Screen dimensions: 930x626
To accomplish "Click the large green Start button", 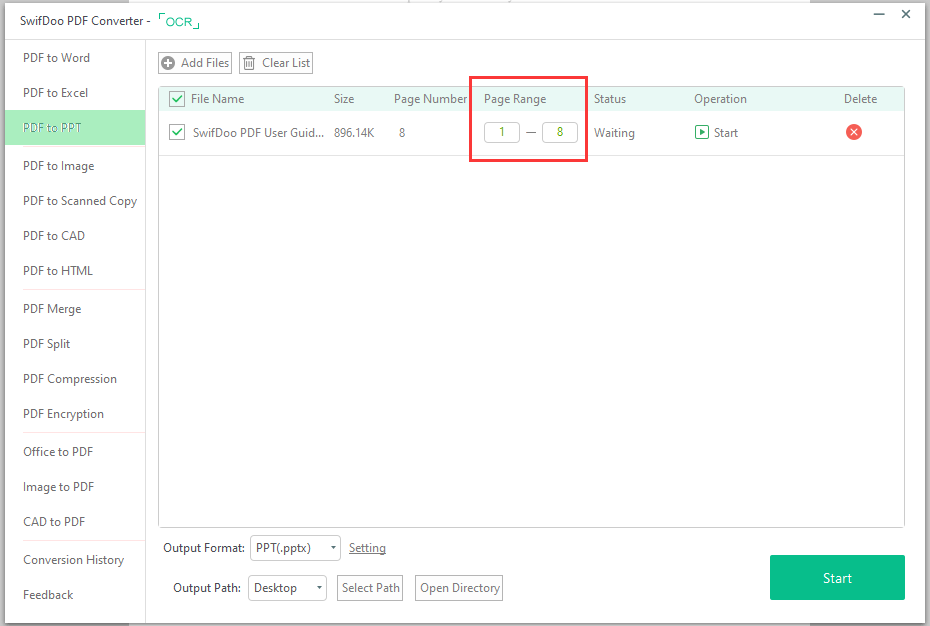I will tap(837, 577).
